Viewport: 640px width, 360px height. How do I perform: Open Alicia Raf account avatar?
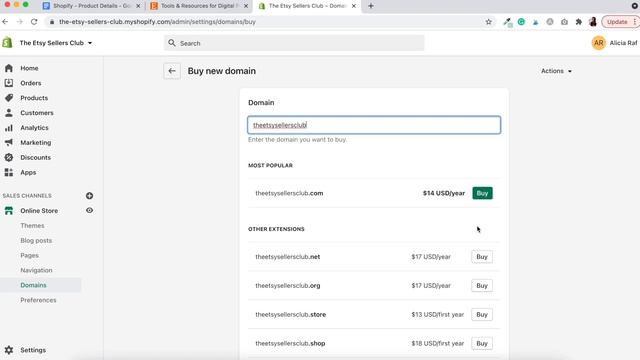(599, 43)
